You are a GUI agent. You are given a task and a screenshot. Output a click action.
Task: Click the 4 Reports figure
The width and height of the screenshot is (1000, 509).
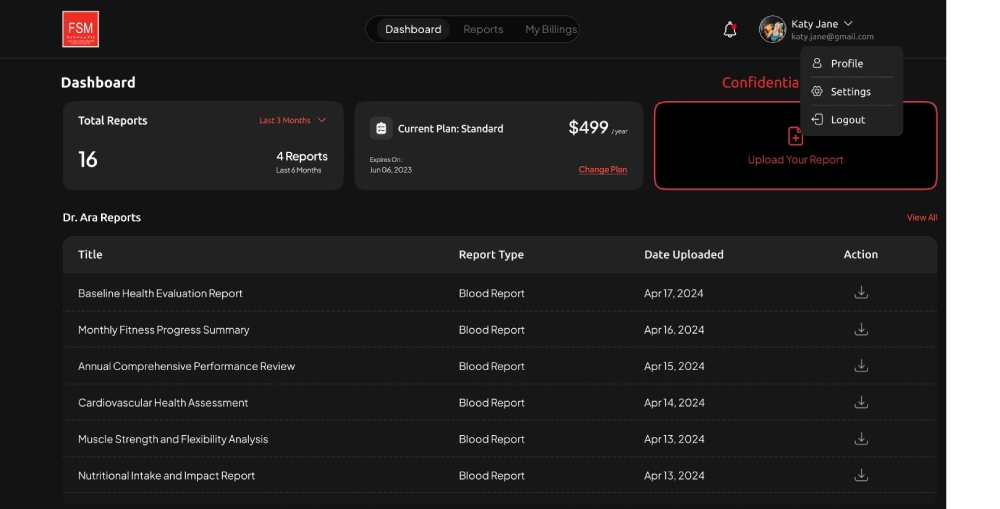click(302, 156)
